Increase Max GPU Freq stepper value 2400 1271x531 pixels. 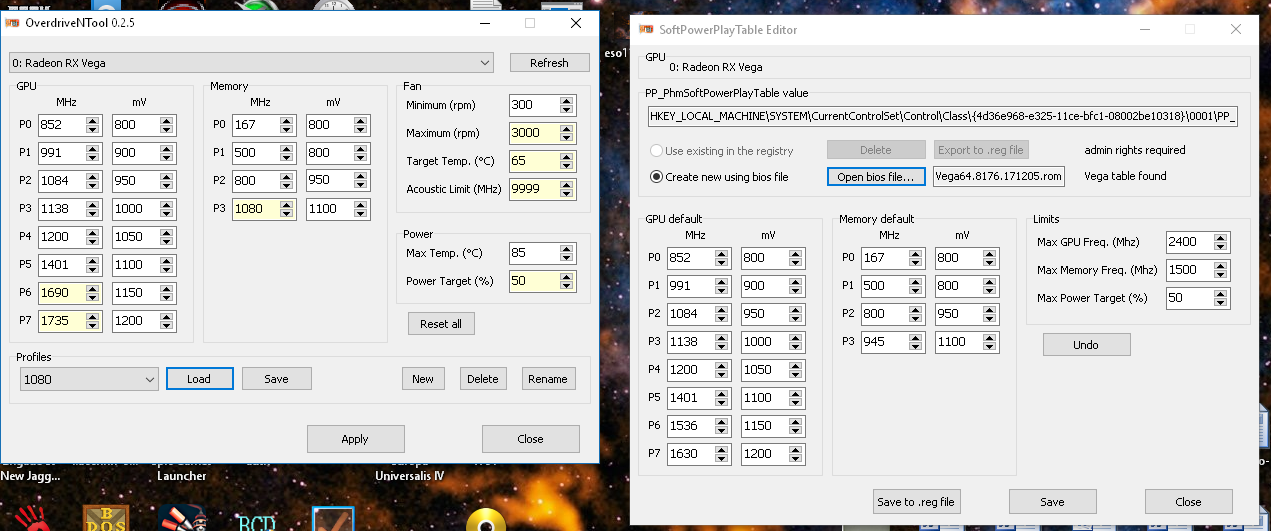pyautogui.click(x=1222, y=238)
